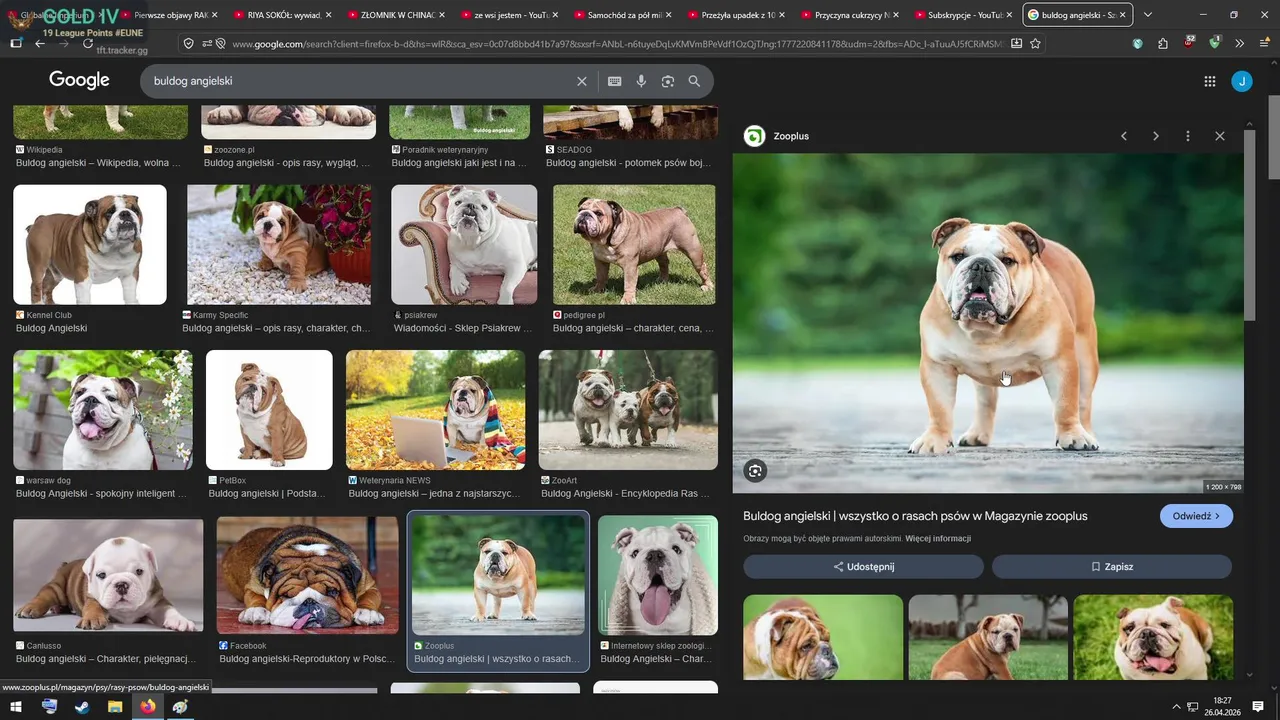Open the PetBox sitting bulldog thumbnail

(269, 410)
